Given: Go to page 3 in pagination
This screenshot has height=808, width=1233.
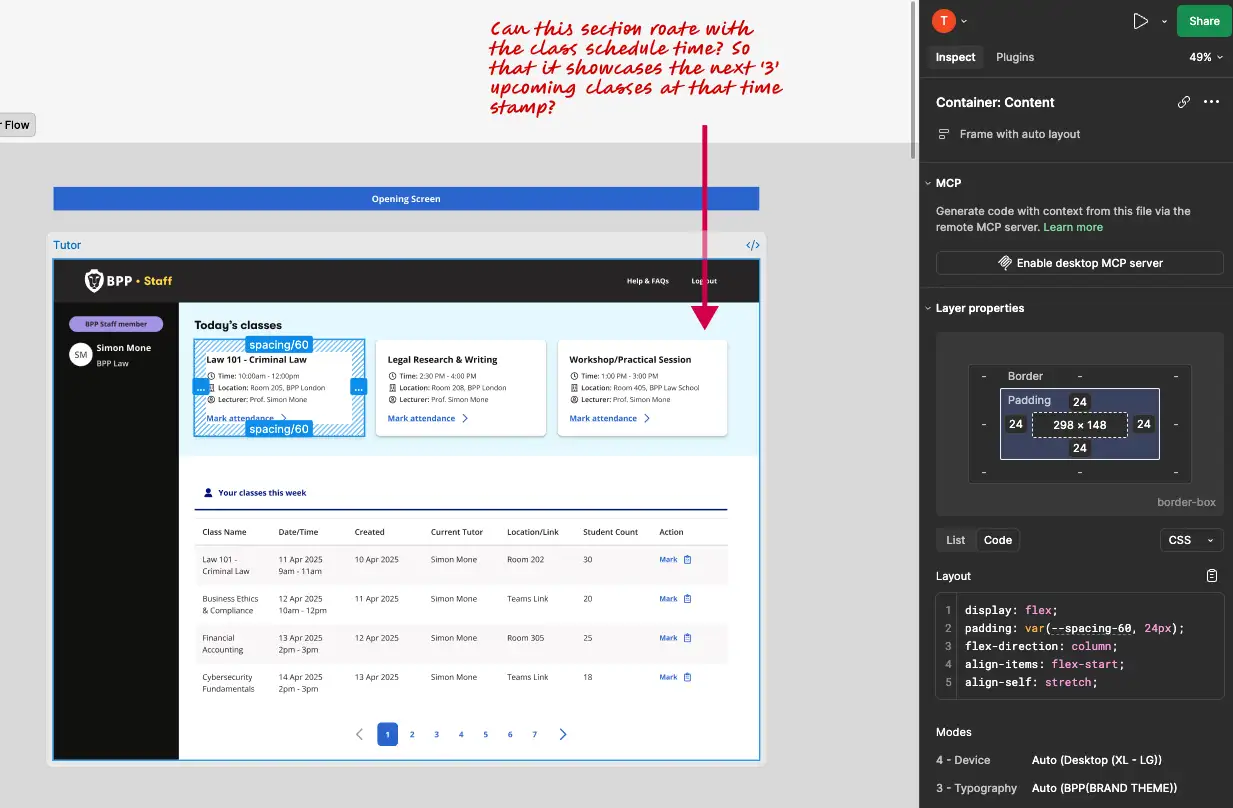Looking at the screenshot, I should pyautogui.click(x=436, y=734).
